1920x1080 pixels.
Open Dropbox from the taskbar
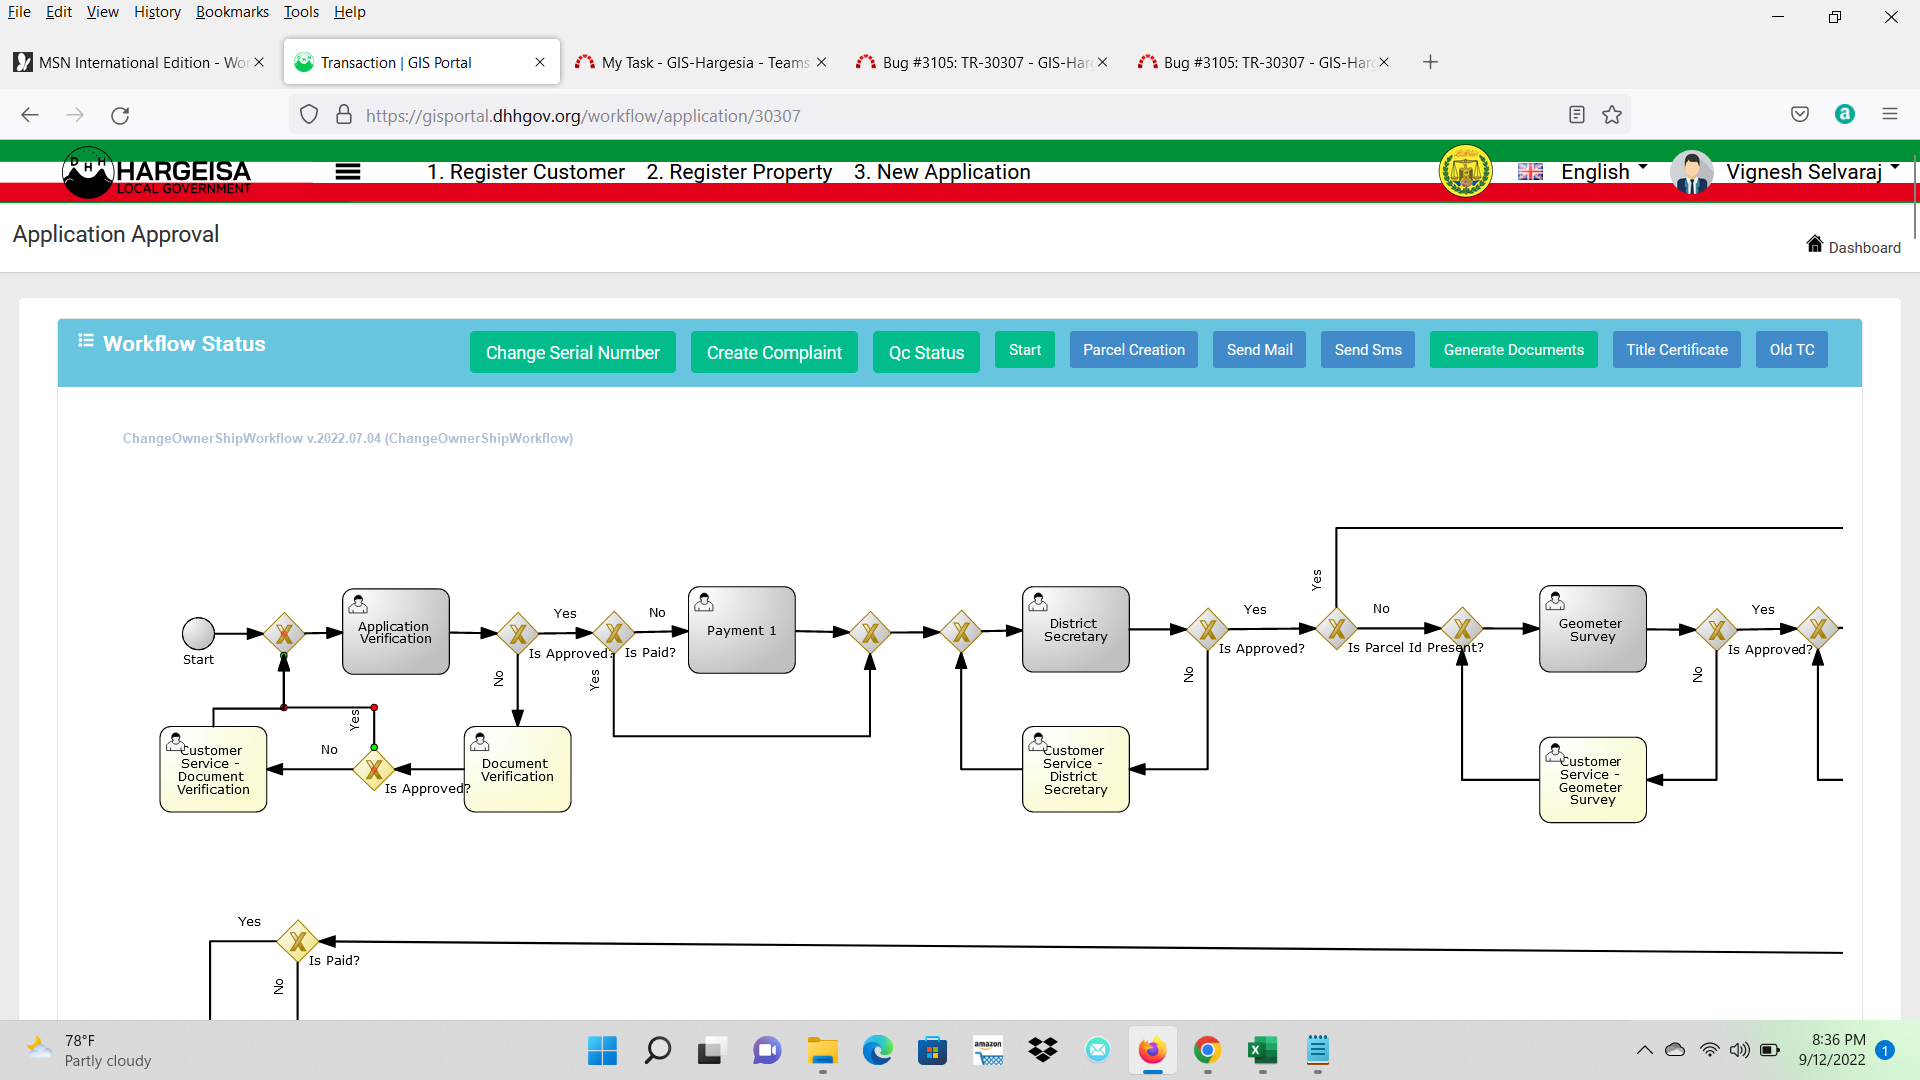(1042, 1050)
